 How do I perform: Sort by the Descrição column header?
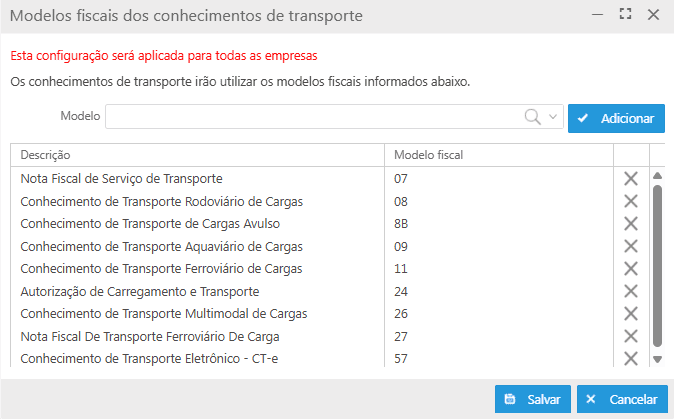[x=197, y=155]
